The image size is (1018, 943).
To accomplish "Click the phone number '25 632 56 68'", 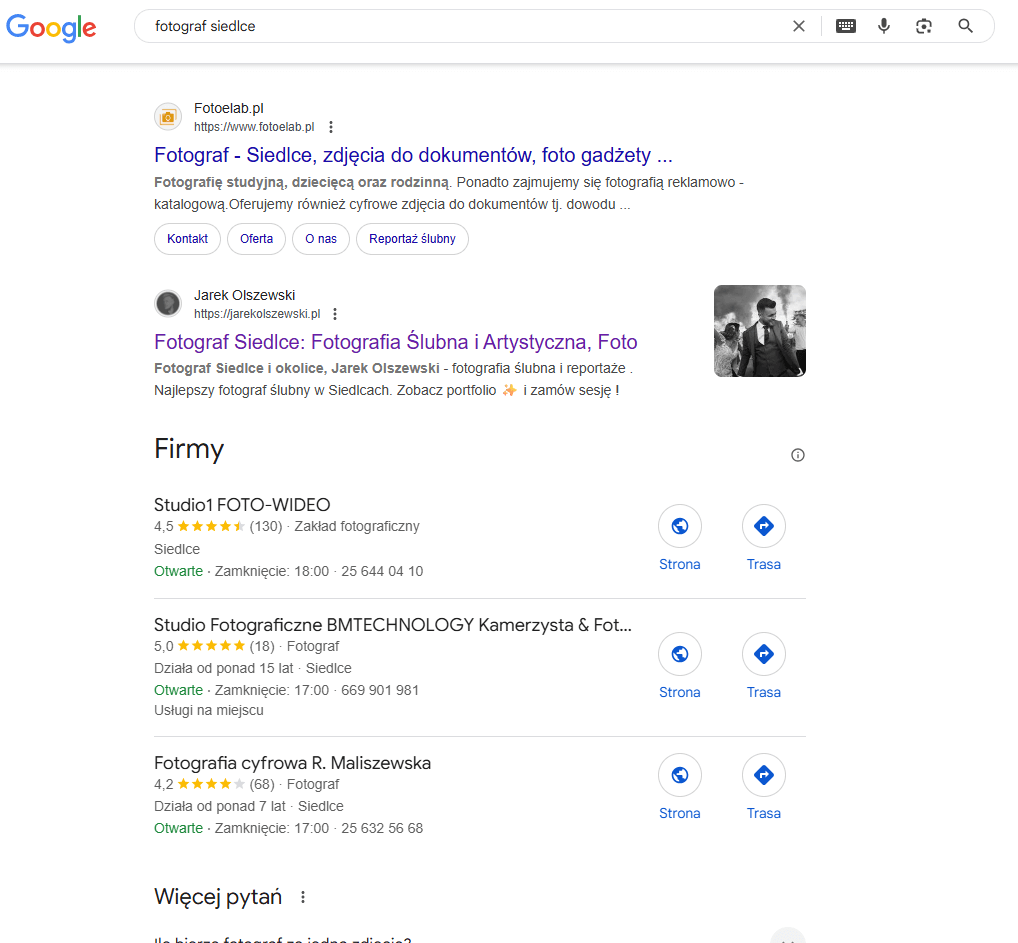I will [x=382, y=829].
